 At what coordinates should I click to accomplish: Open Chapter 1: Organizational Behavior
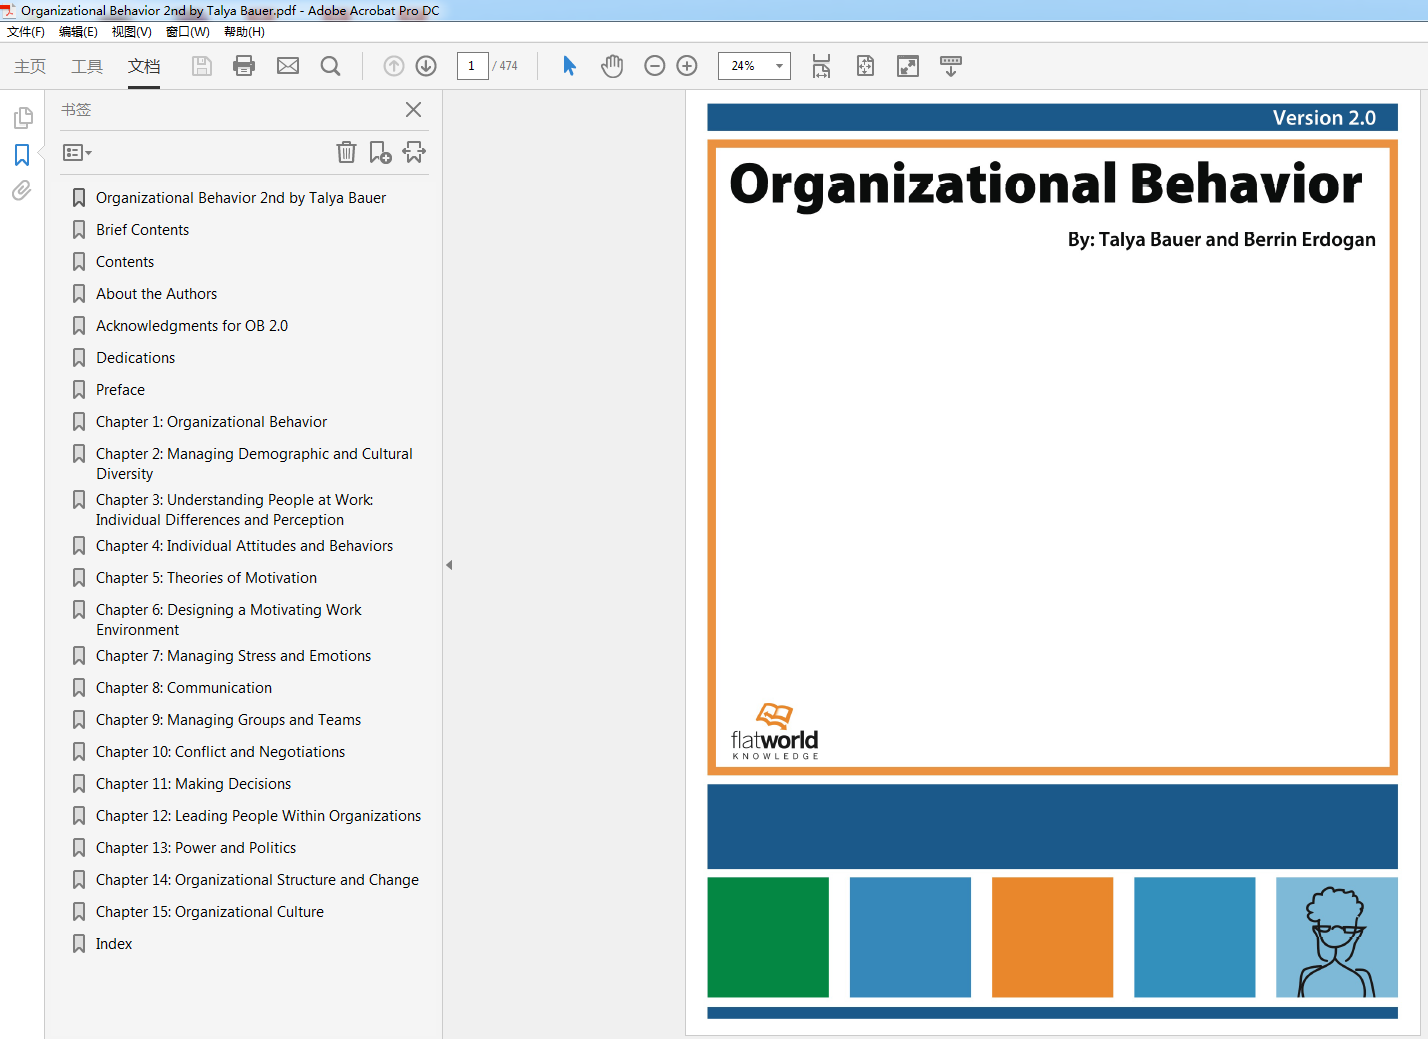[211, 422]
